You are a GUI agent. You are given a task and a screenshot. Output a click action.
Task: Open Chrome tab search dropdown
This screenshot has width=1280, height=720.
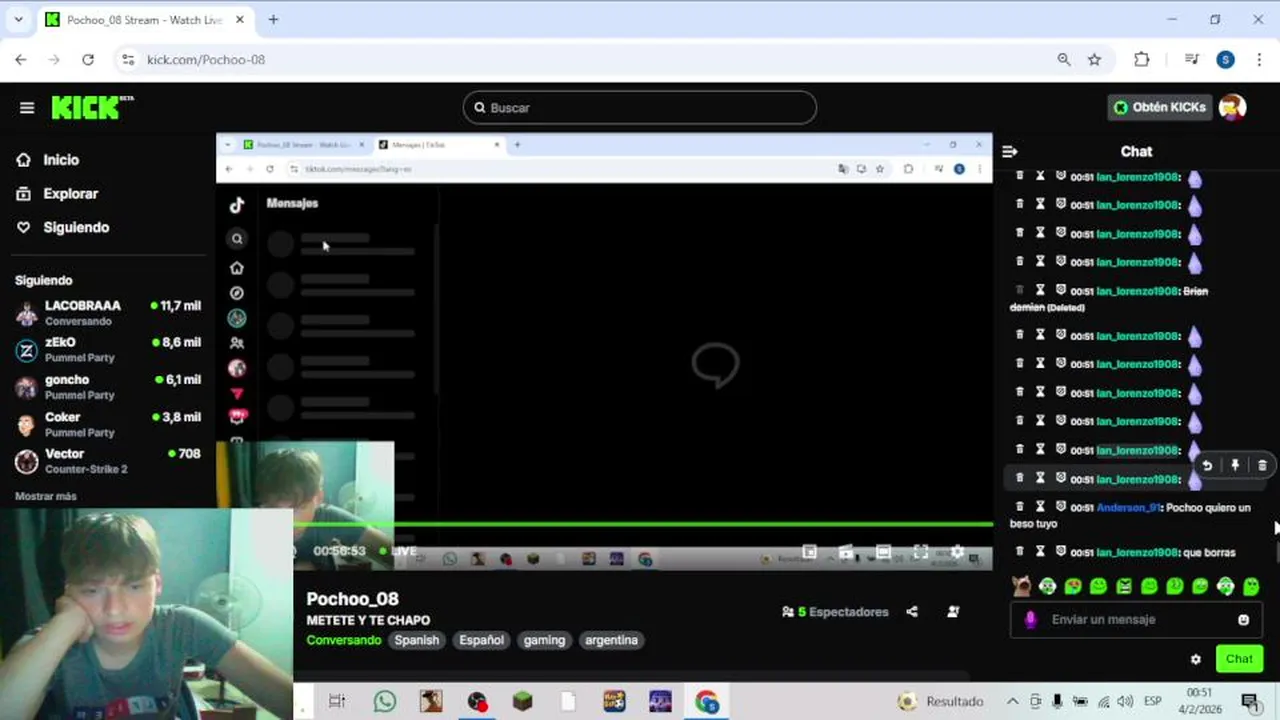[x=18, y=19]
